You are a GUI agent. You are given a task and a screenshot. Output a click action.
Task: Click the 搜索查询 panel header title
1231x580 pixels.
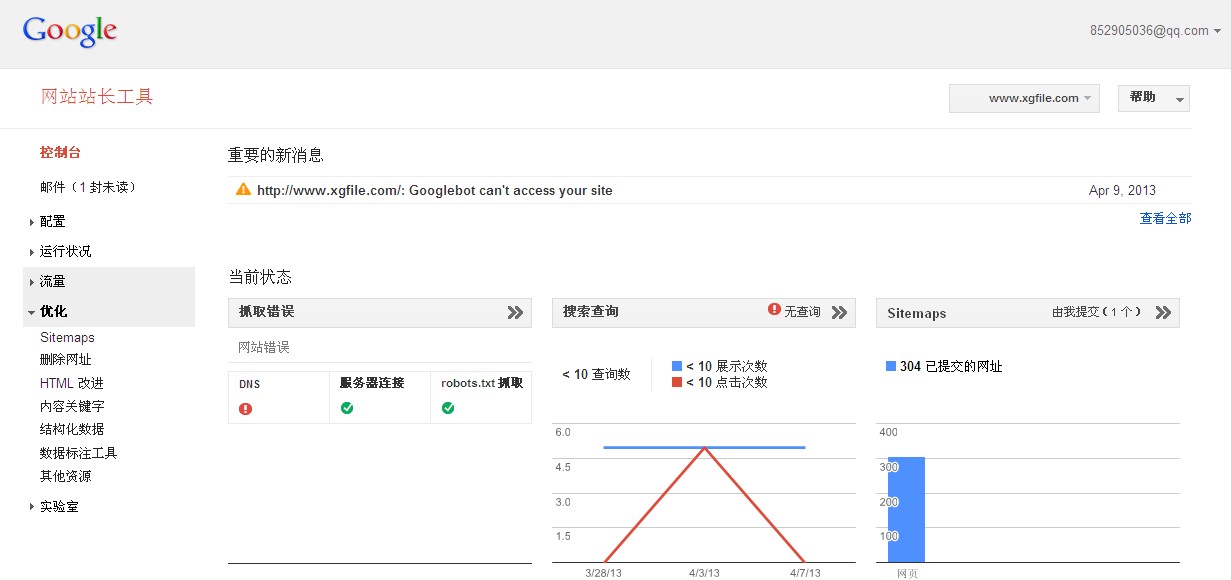point(591,312)
